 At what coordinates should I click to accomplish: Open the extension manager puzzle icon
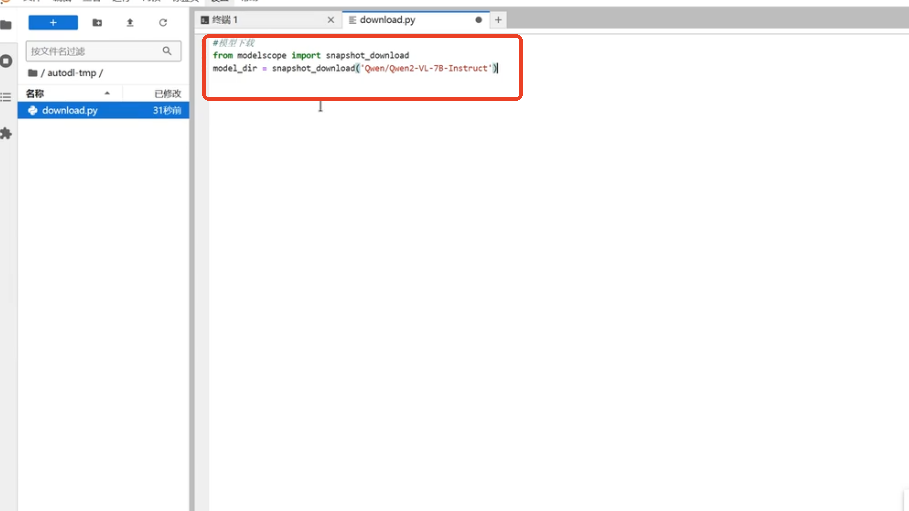tap(6, 133)
